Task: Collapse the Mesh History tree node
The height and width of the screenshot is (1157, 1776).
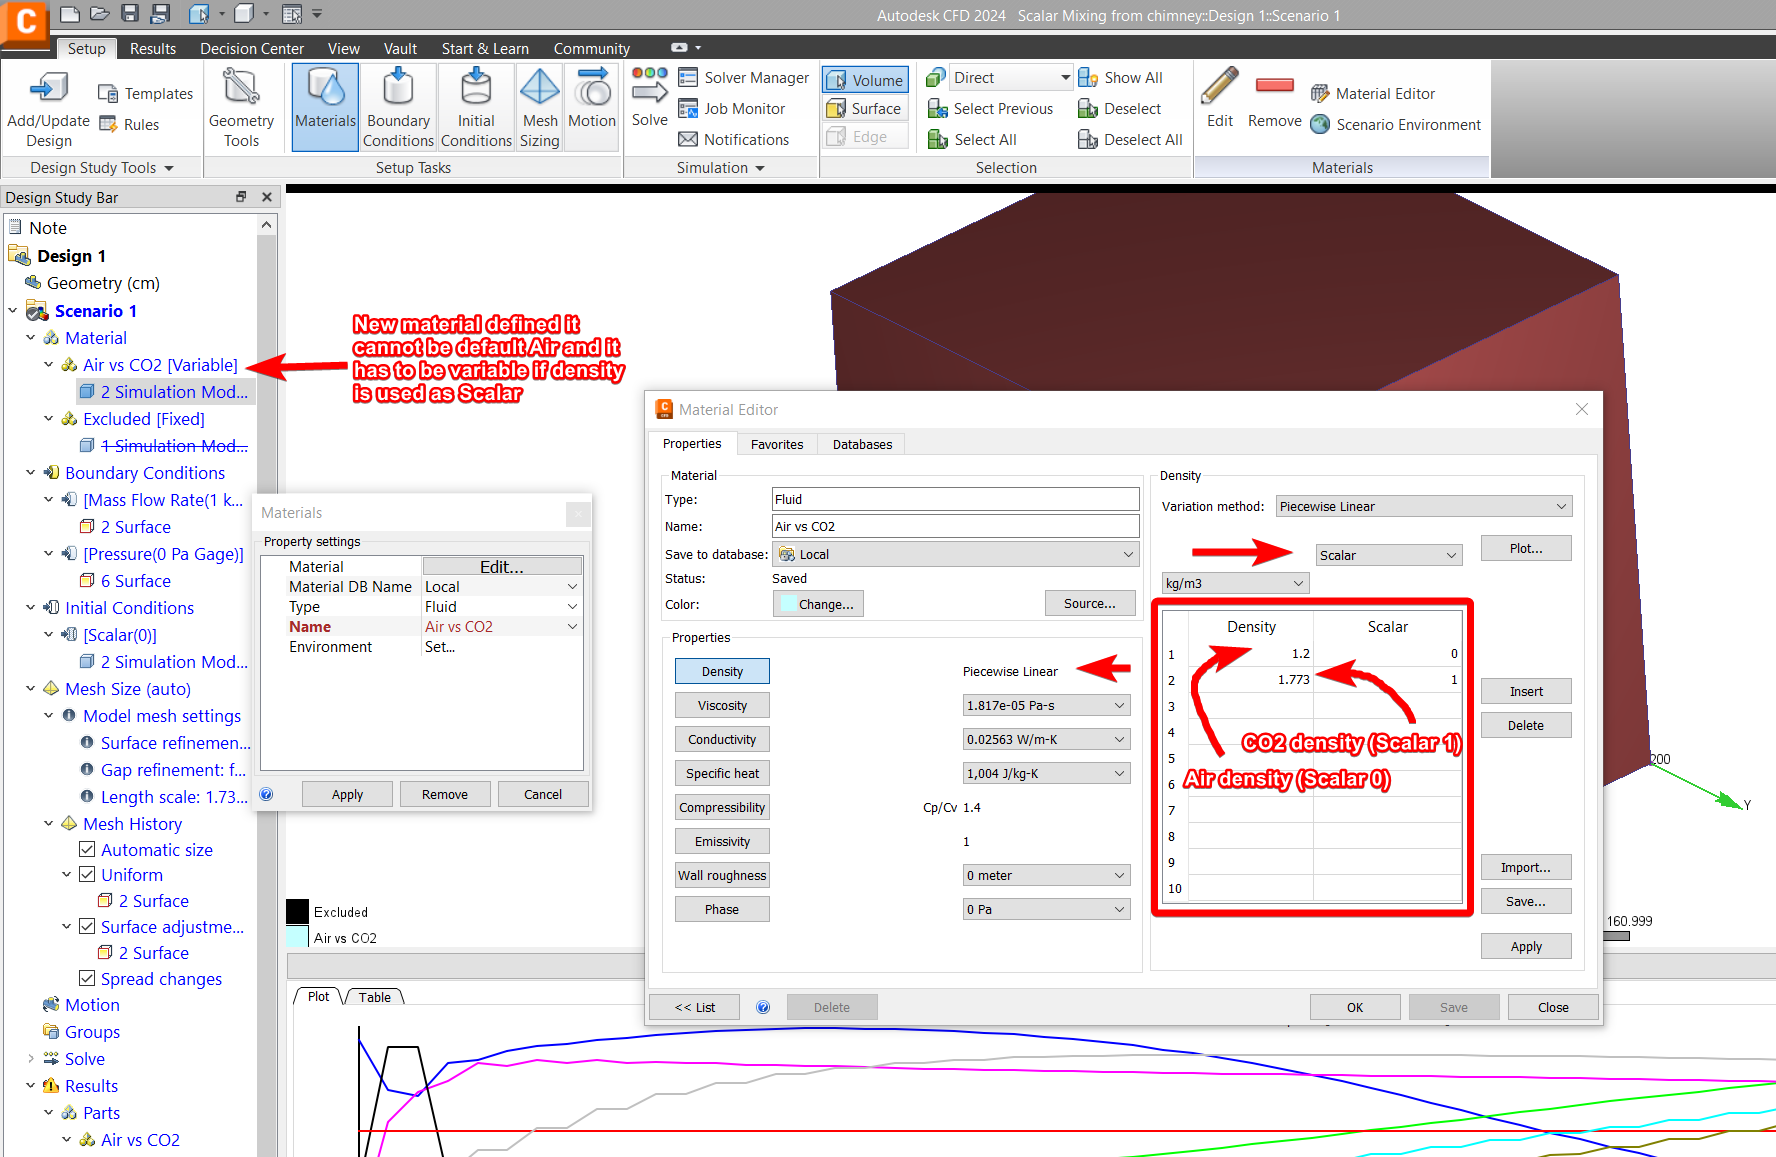Action: click(x=48, y=823)
